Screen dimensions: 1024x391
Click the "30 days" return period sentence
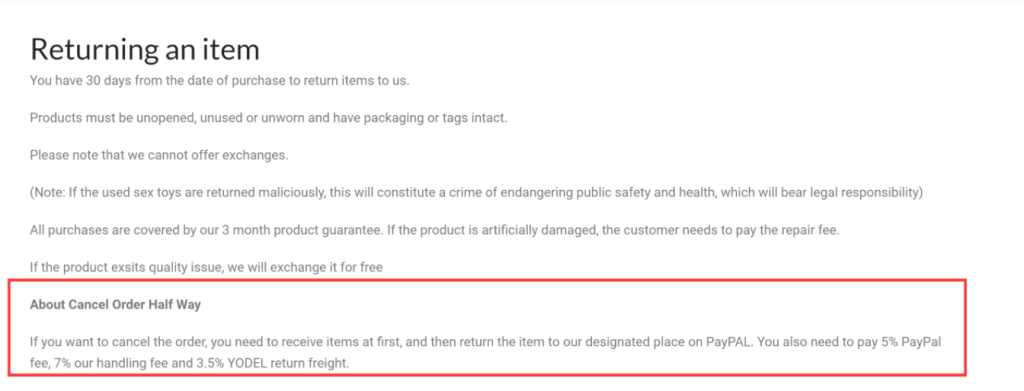tap(219, 81)
